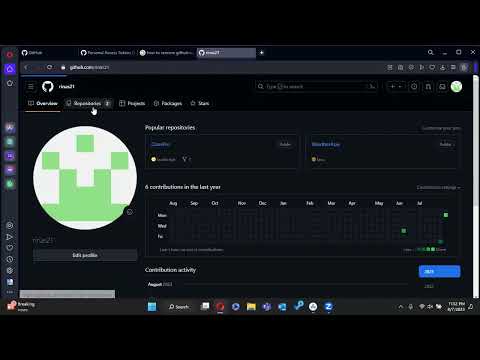Open the create new plus dropdown

tap(396, 87)
